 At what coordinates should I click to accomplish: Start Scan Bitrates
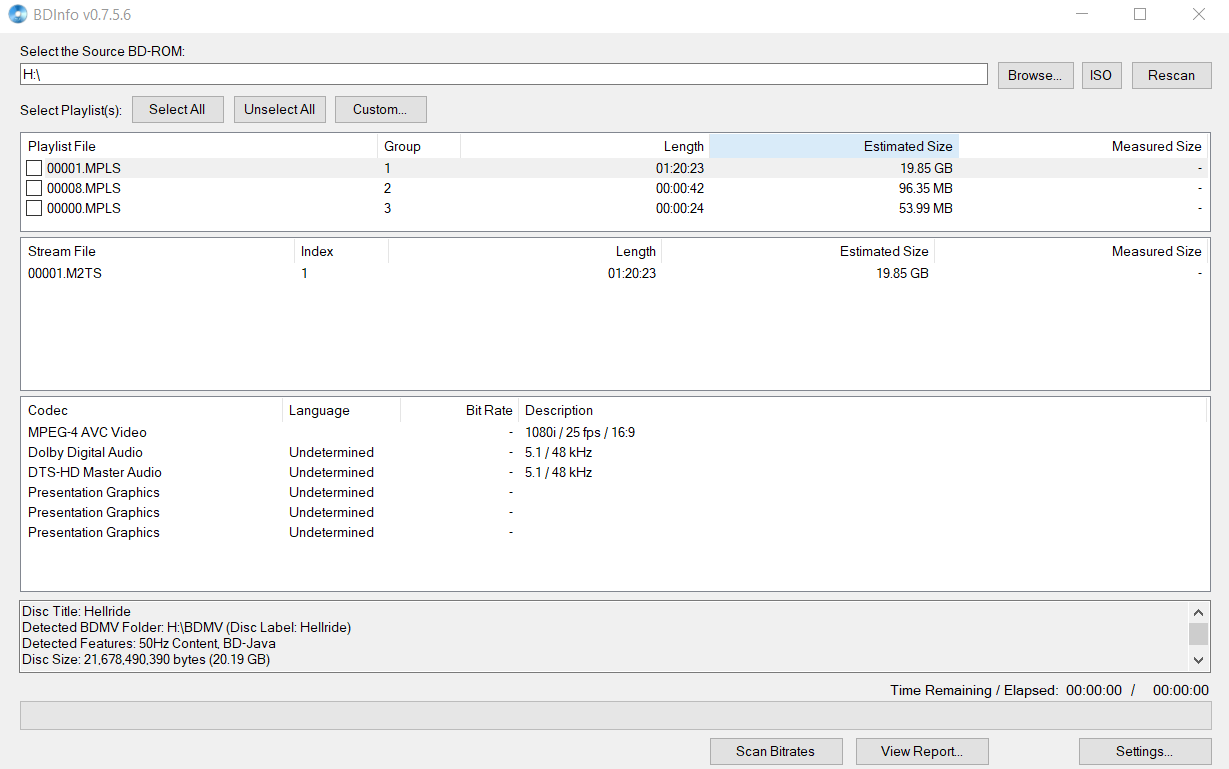click(x=775, y=751)
